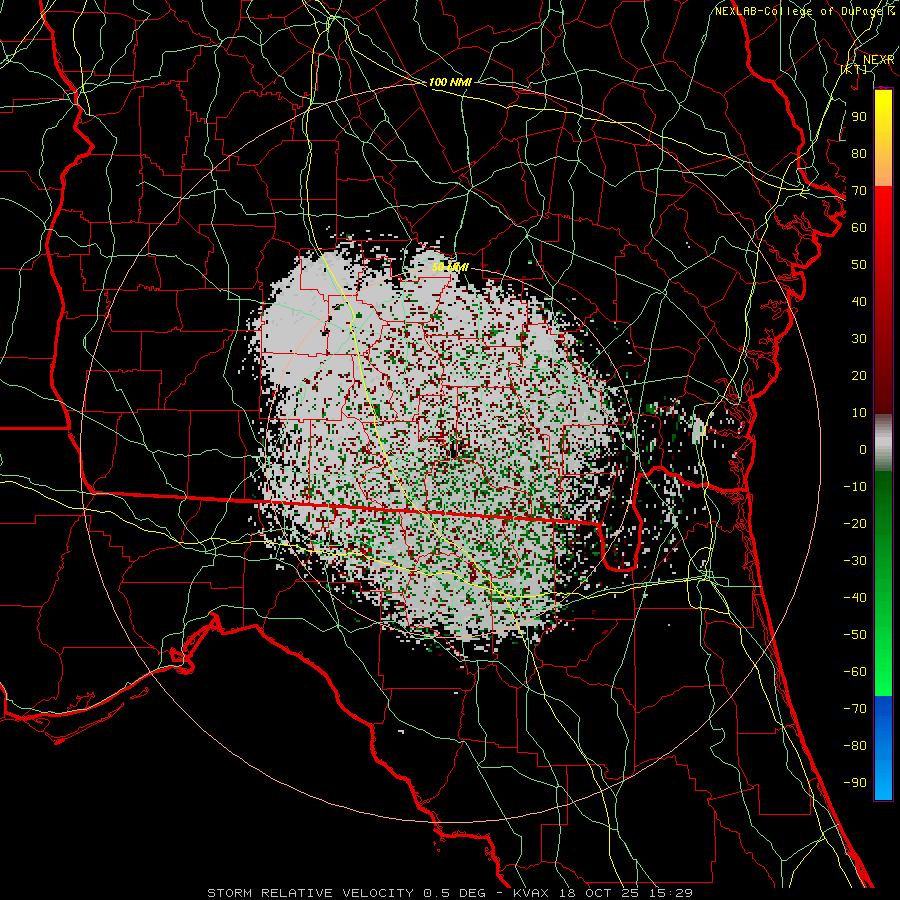Click the positive 20 knot scale value
This screenshot has height=900, width=900.
click(x=859, y=375)
